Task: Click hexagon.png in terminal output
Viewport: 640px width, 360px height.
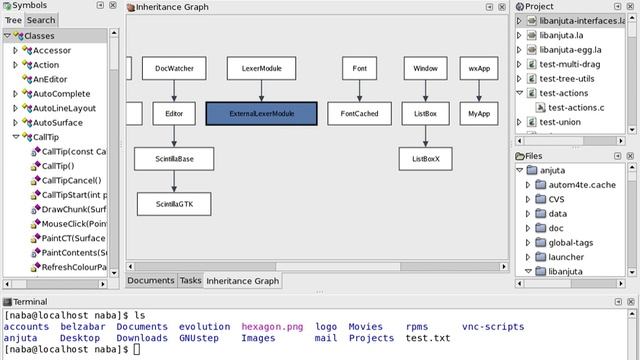Action: click(x=272, y=327)
